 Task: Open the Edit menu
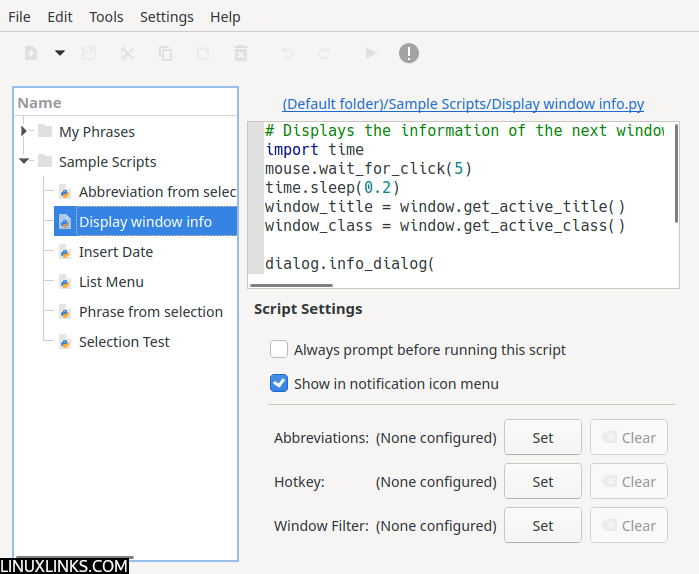[x=60, y=17]
